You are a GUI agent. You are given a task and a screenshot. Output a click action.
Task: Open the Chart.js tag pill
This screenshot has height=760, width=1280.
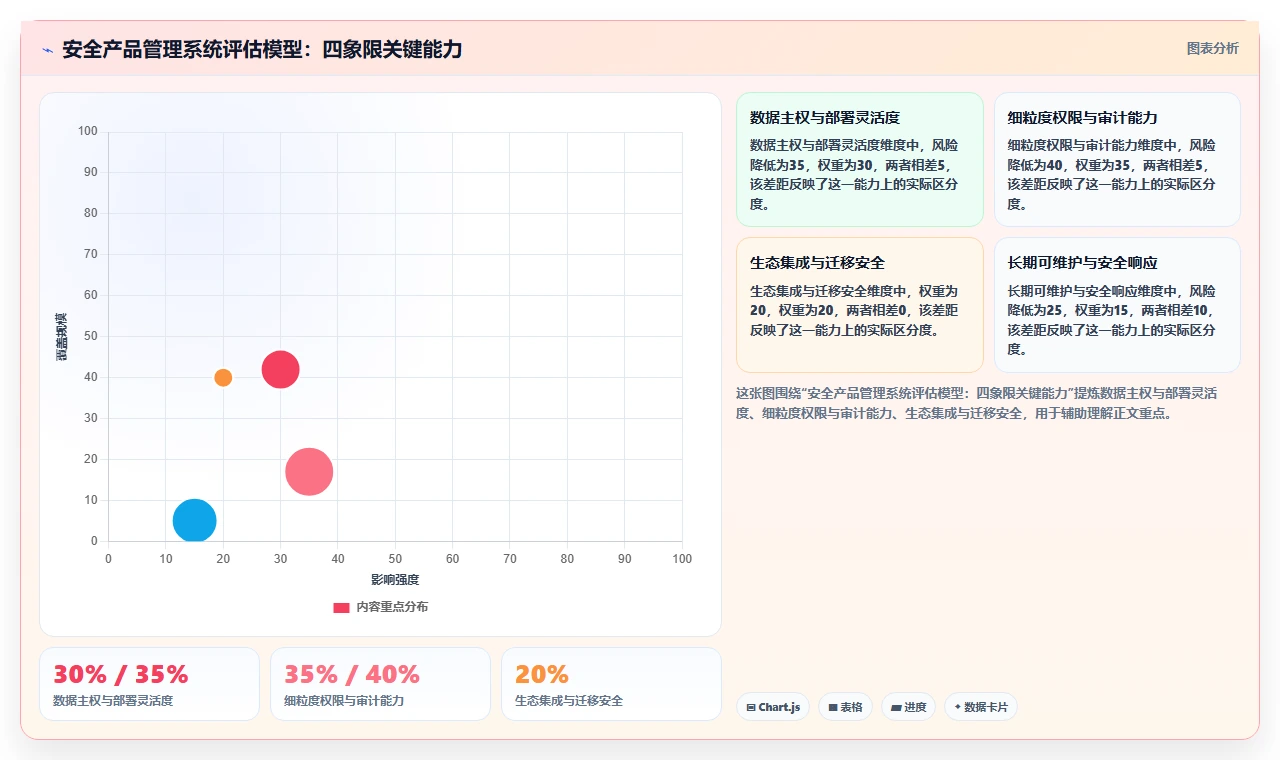click(773, 707)
